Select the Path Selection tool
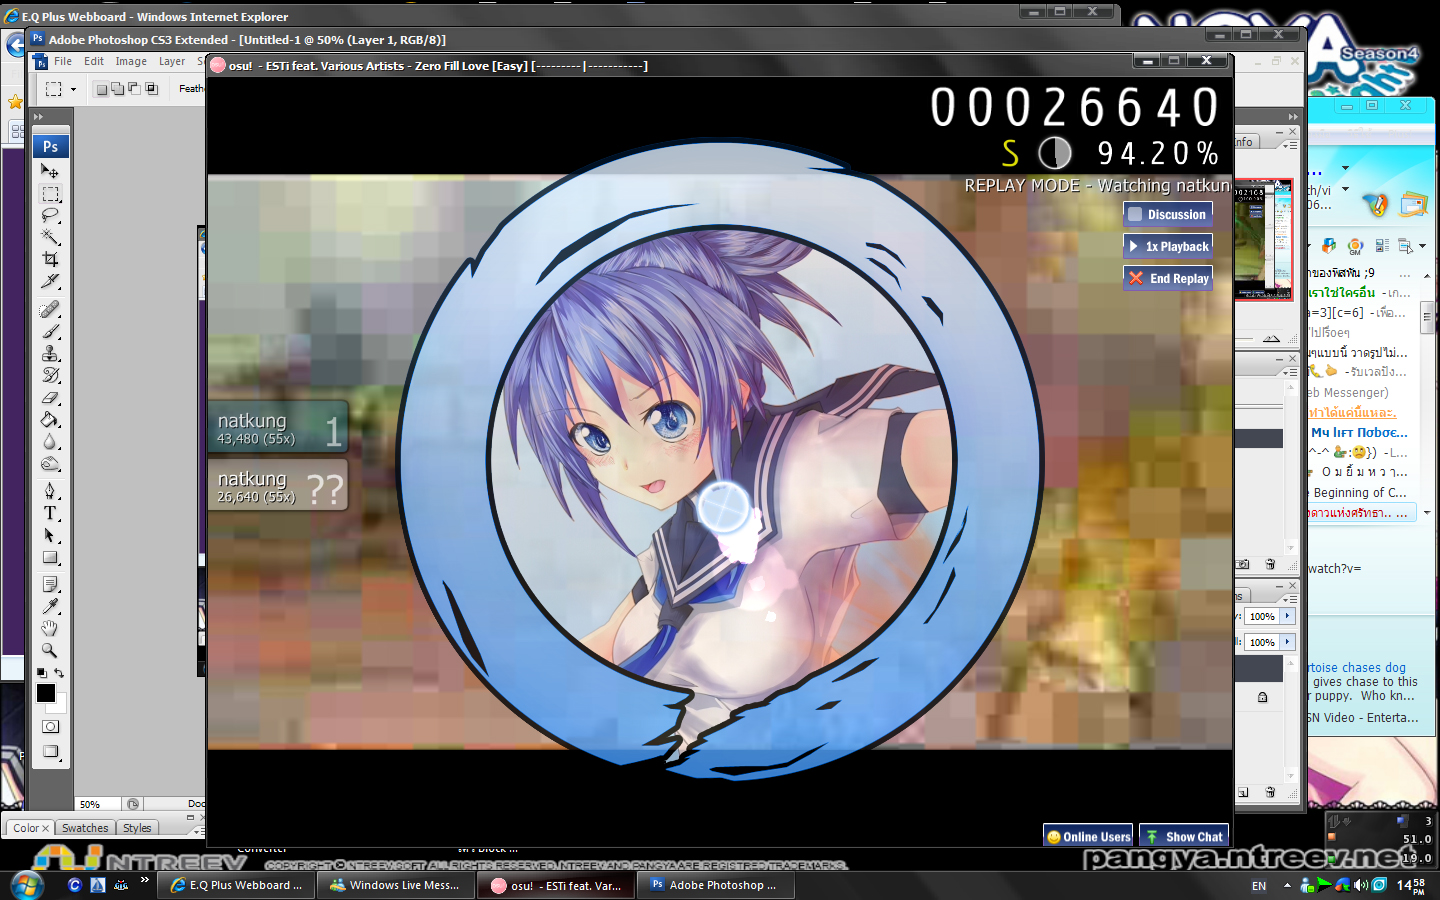 [50, 535]
